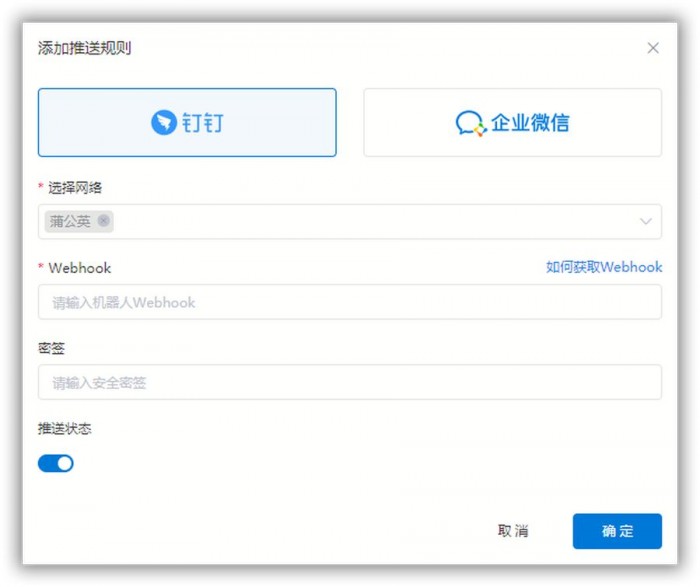Close the 添加推送规则 dialog
The height and width of the screenshot is (587, 700).
653,48
